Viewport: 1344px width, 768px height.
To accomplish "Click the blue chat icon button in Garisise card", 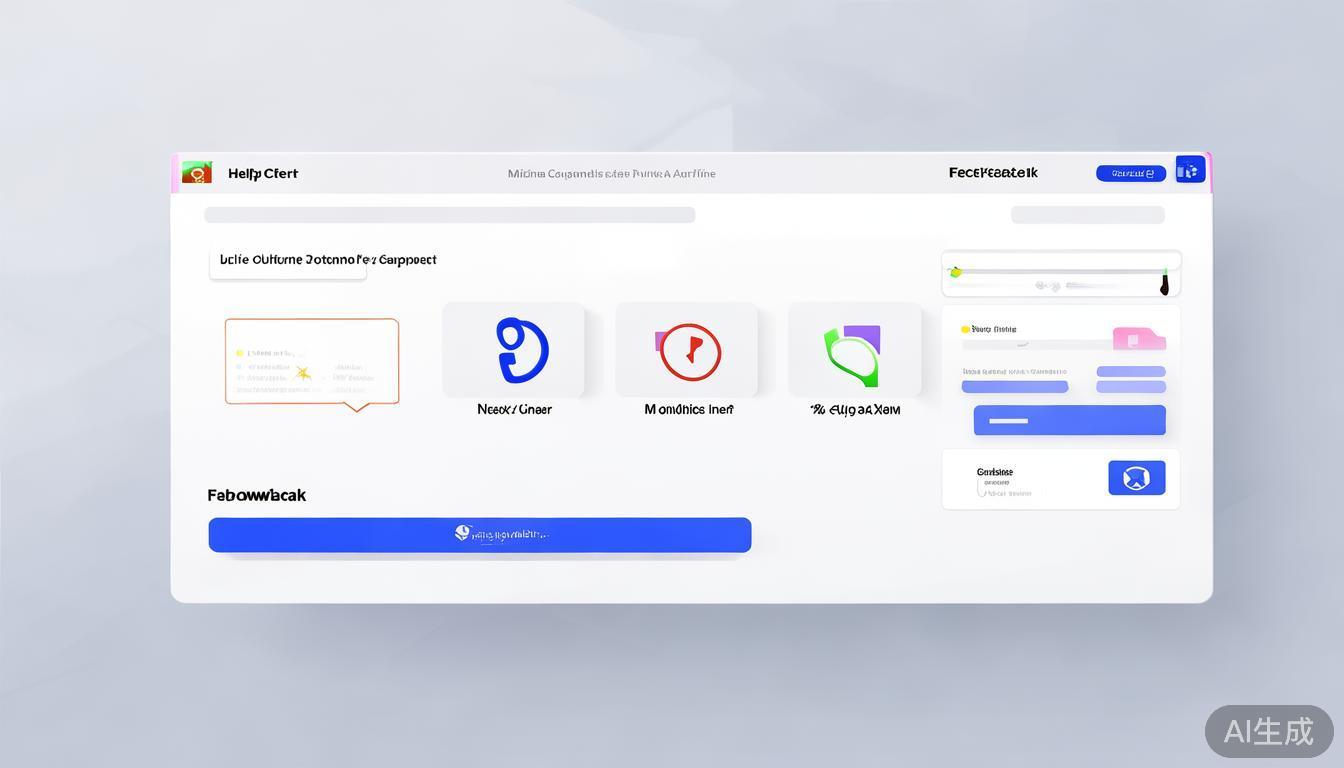I will tap(1136, 478).
